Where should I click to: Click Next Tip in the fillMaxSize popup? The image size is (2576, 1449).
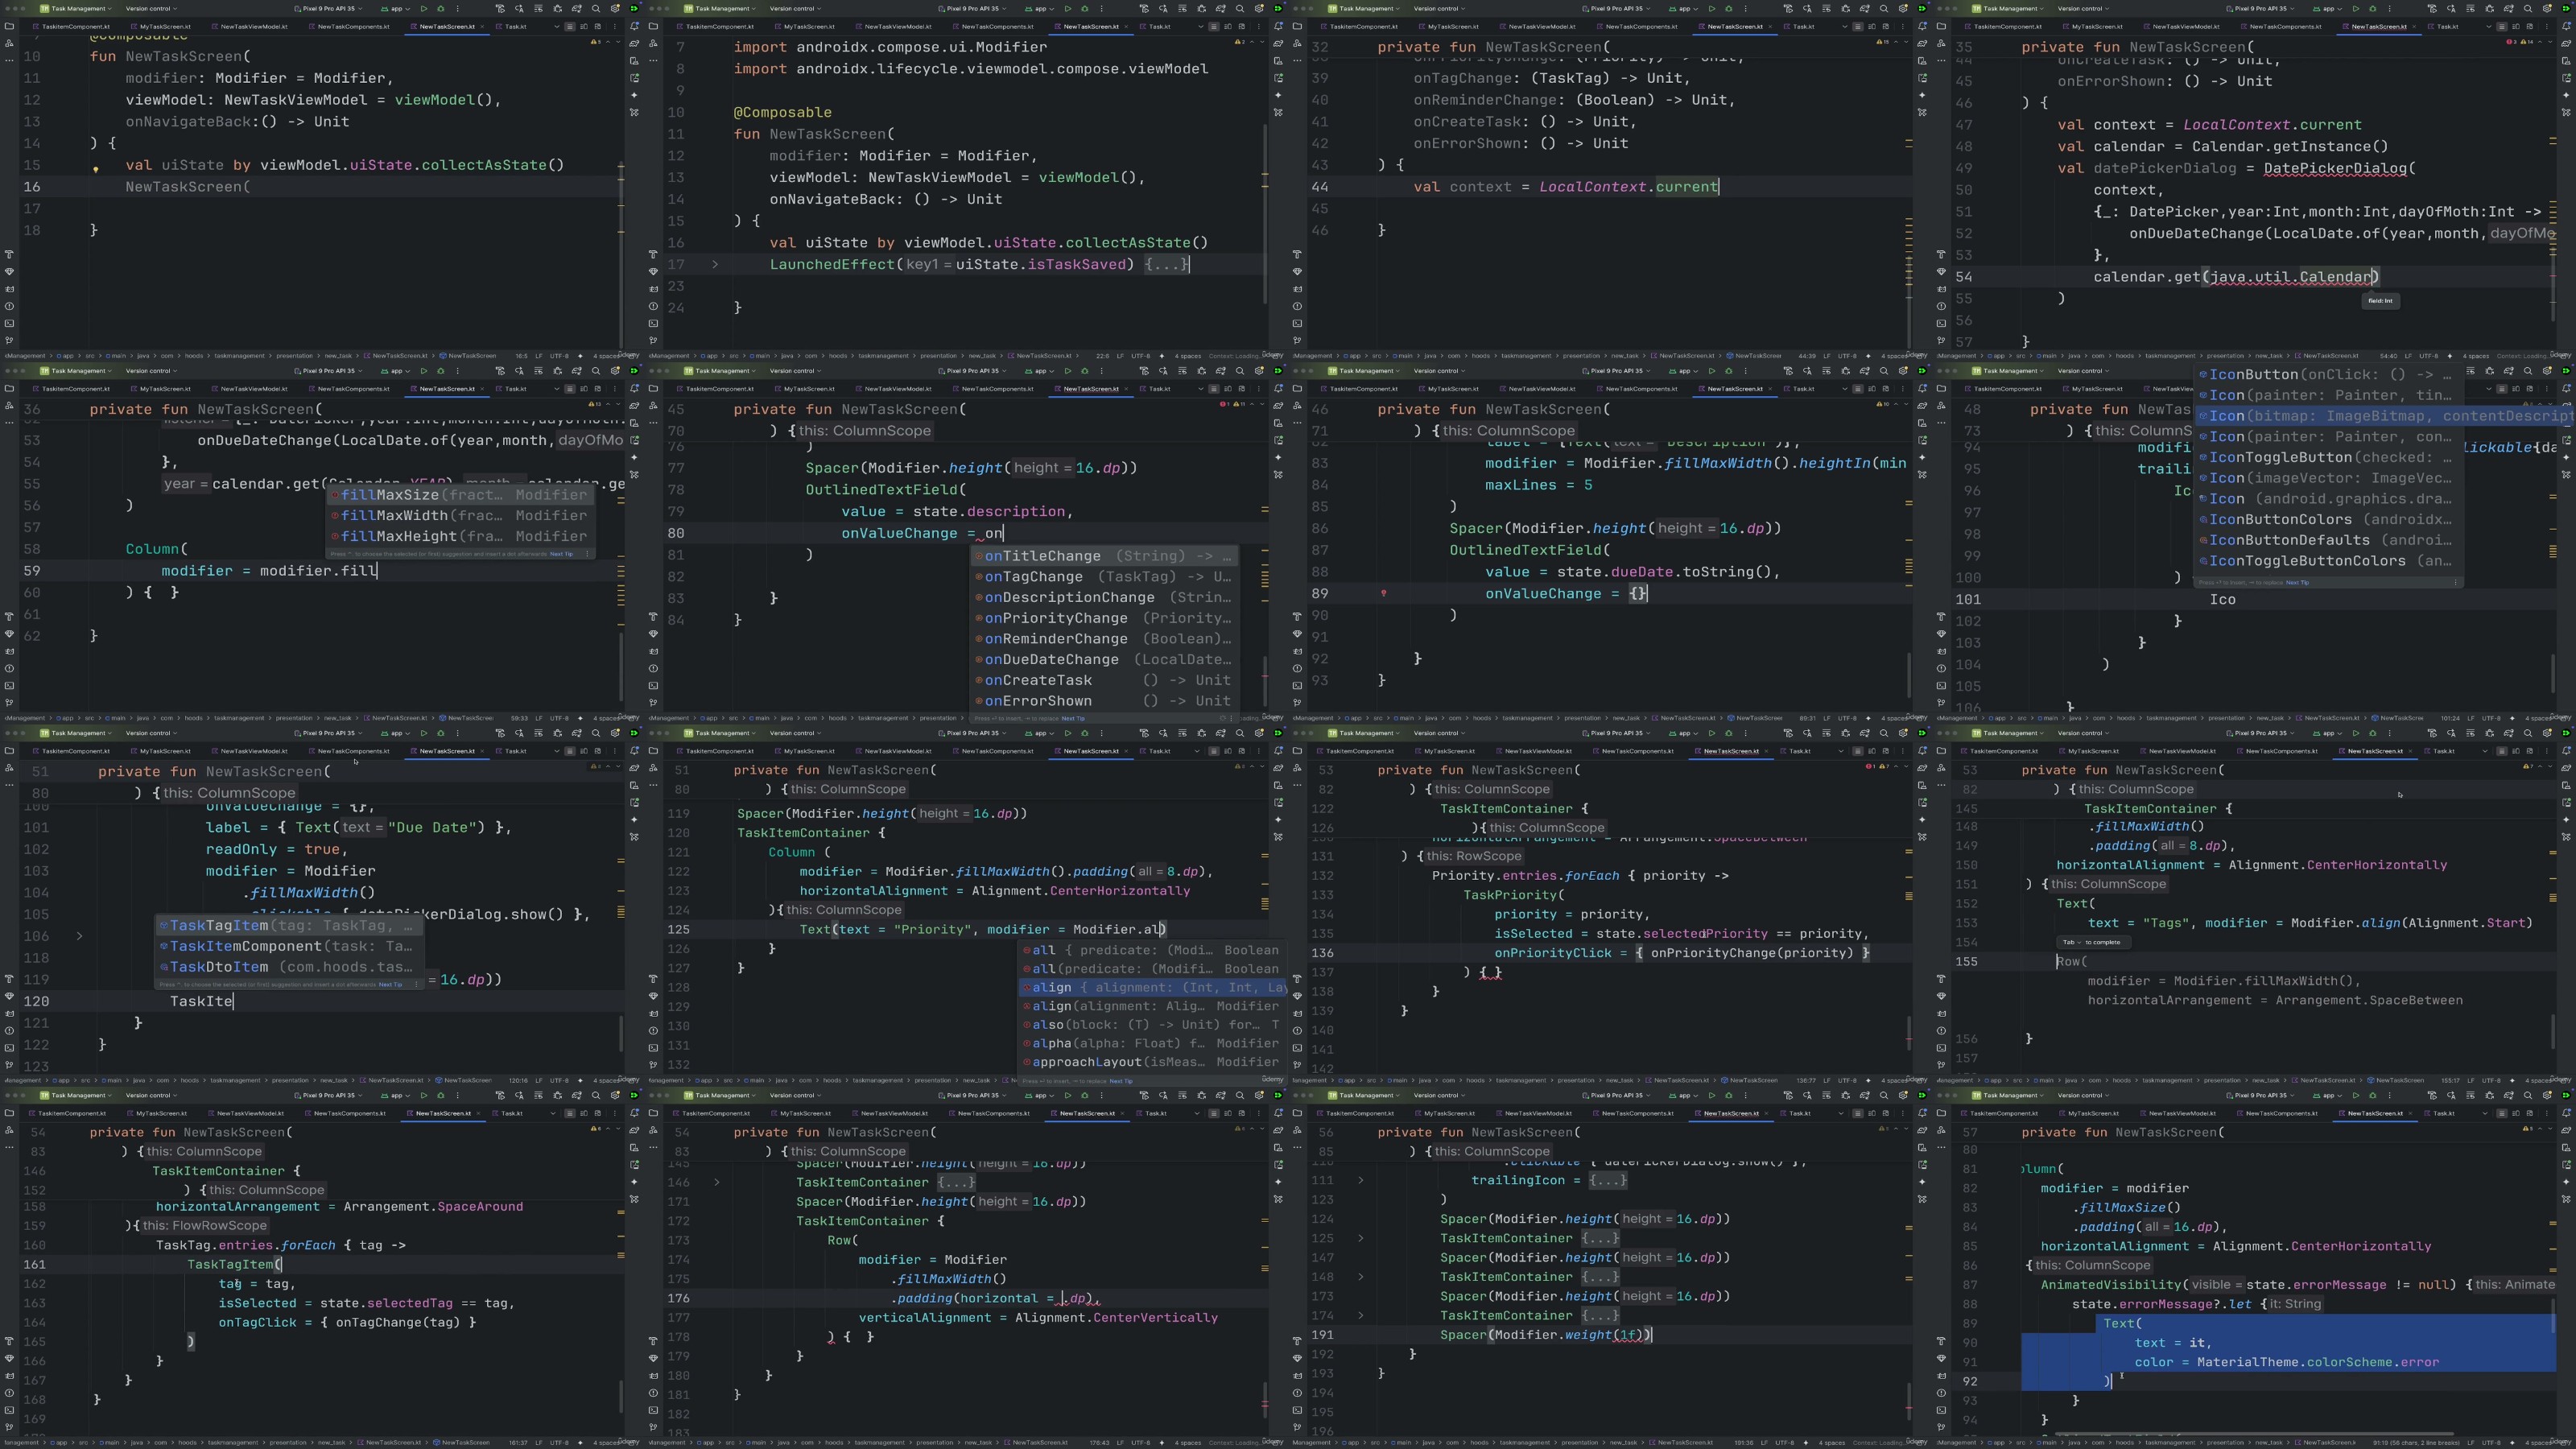[x=562, y=554]
